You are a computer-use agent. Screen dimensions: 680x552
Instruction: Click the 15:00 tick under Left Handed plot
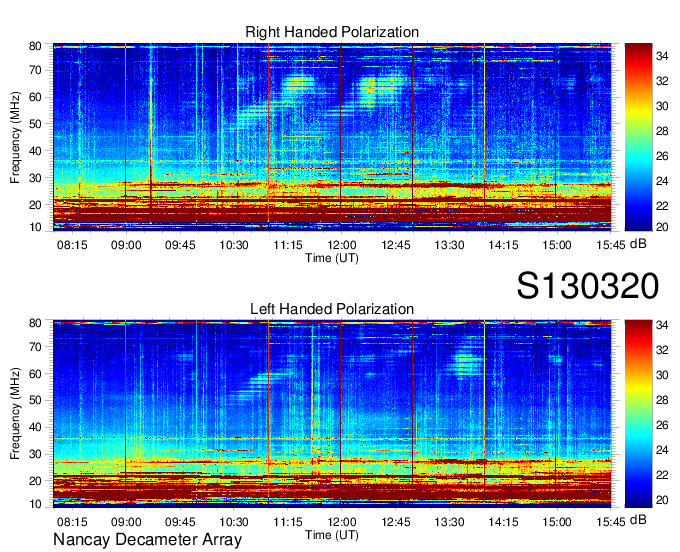pos(557,522)
